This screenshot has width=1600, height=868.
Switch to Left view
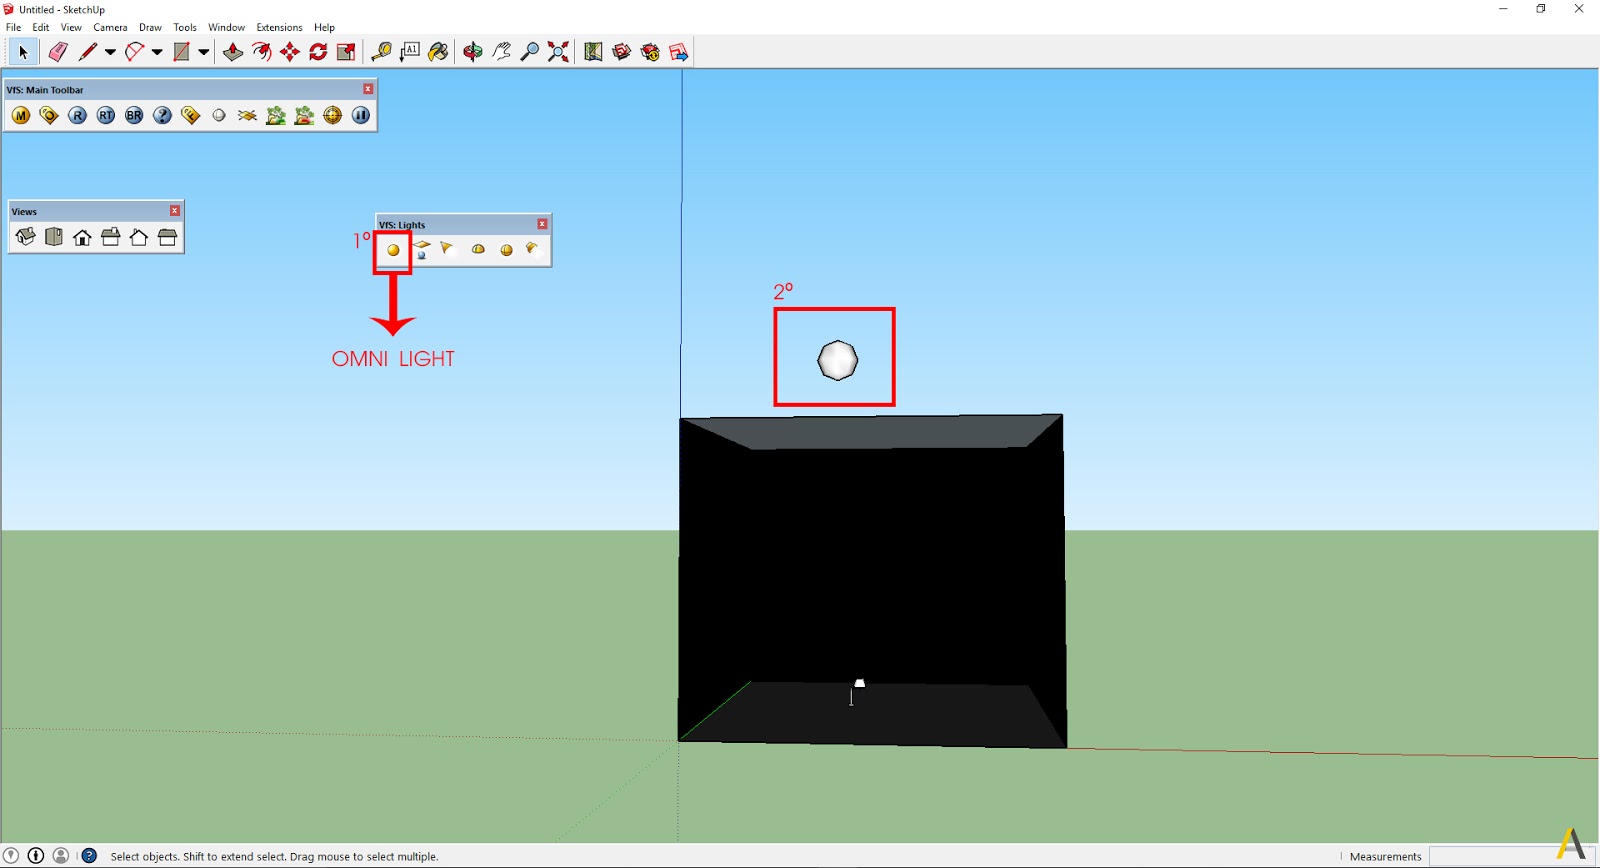click(167, 238)
